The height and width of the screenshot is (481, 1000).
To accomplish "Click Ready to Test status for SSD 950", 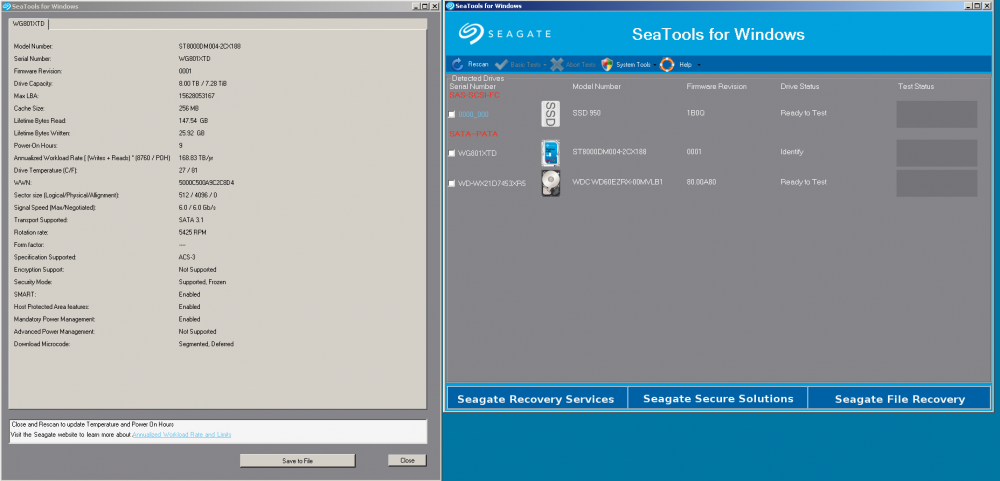I will [x=804, y=113].
